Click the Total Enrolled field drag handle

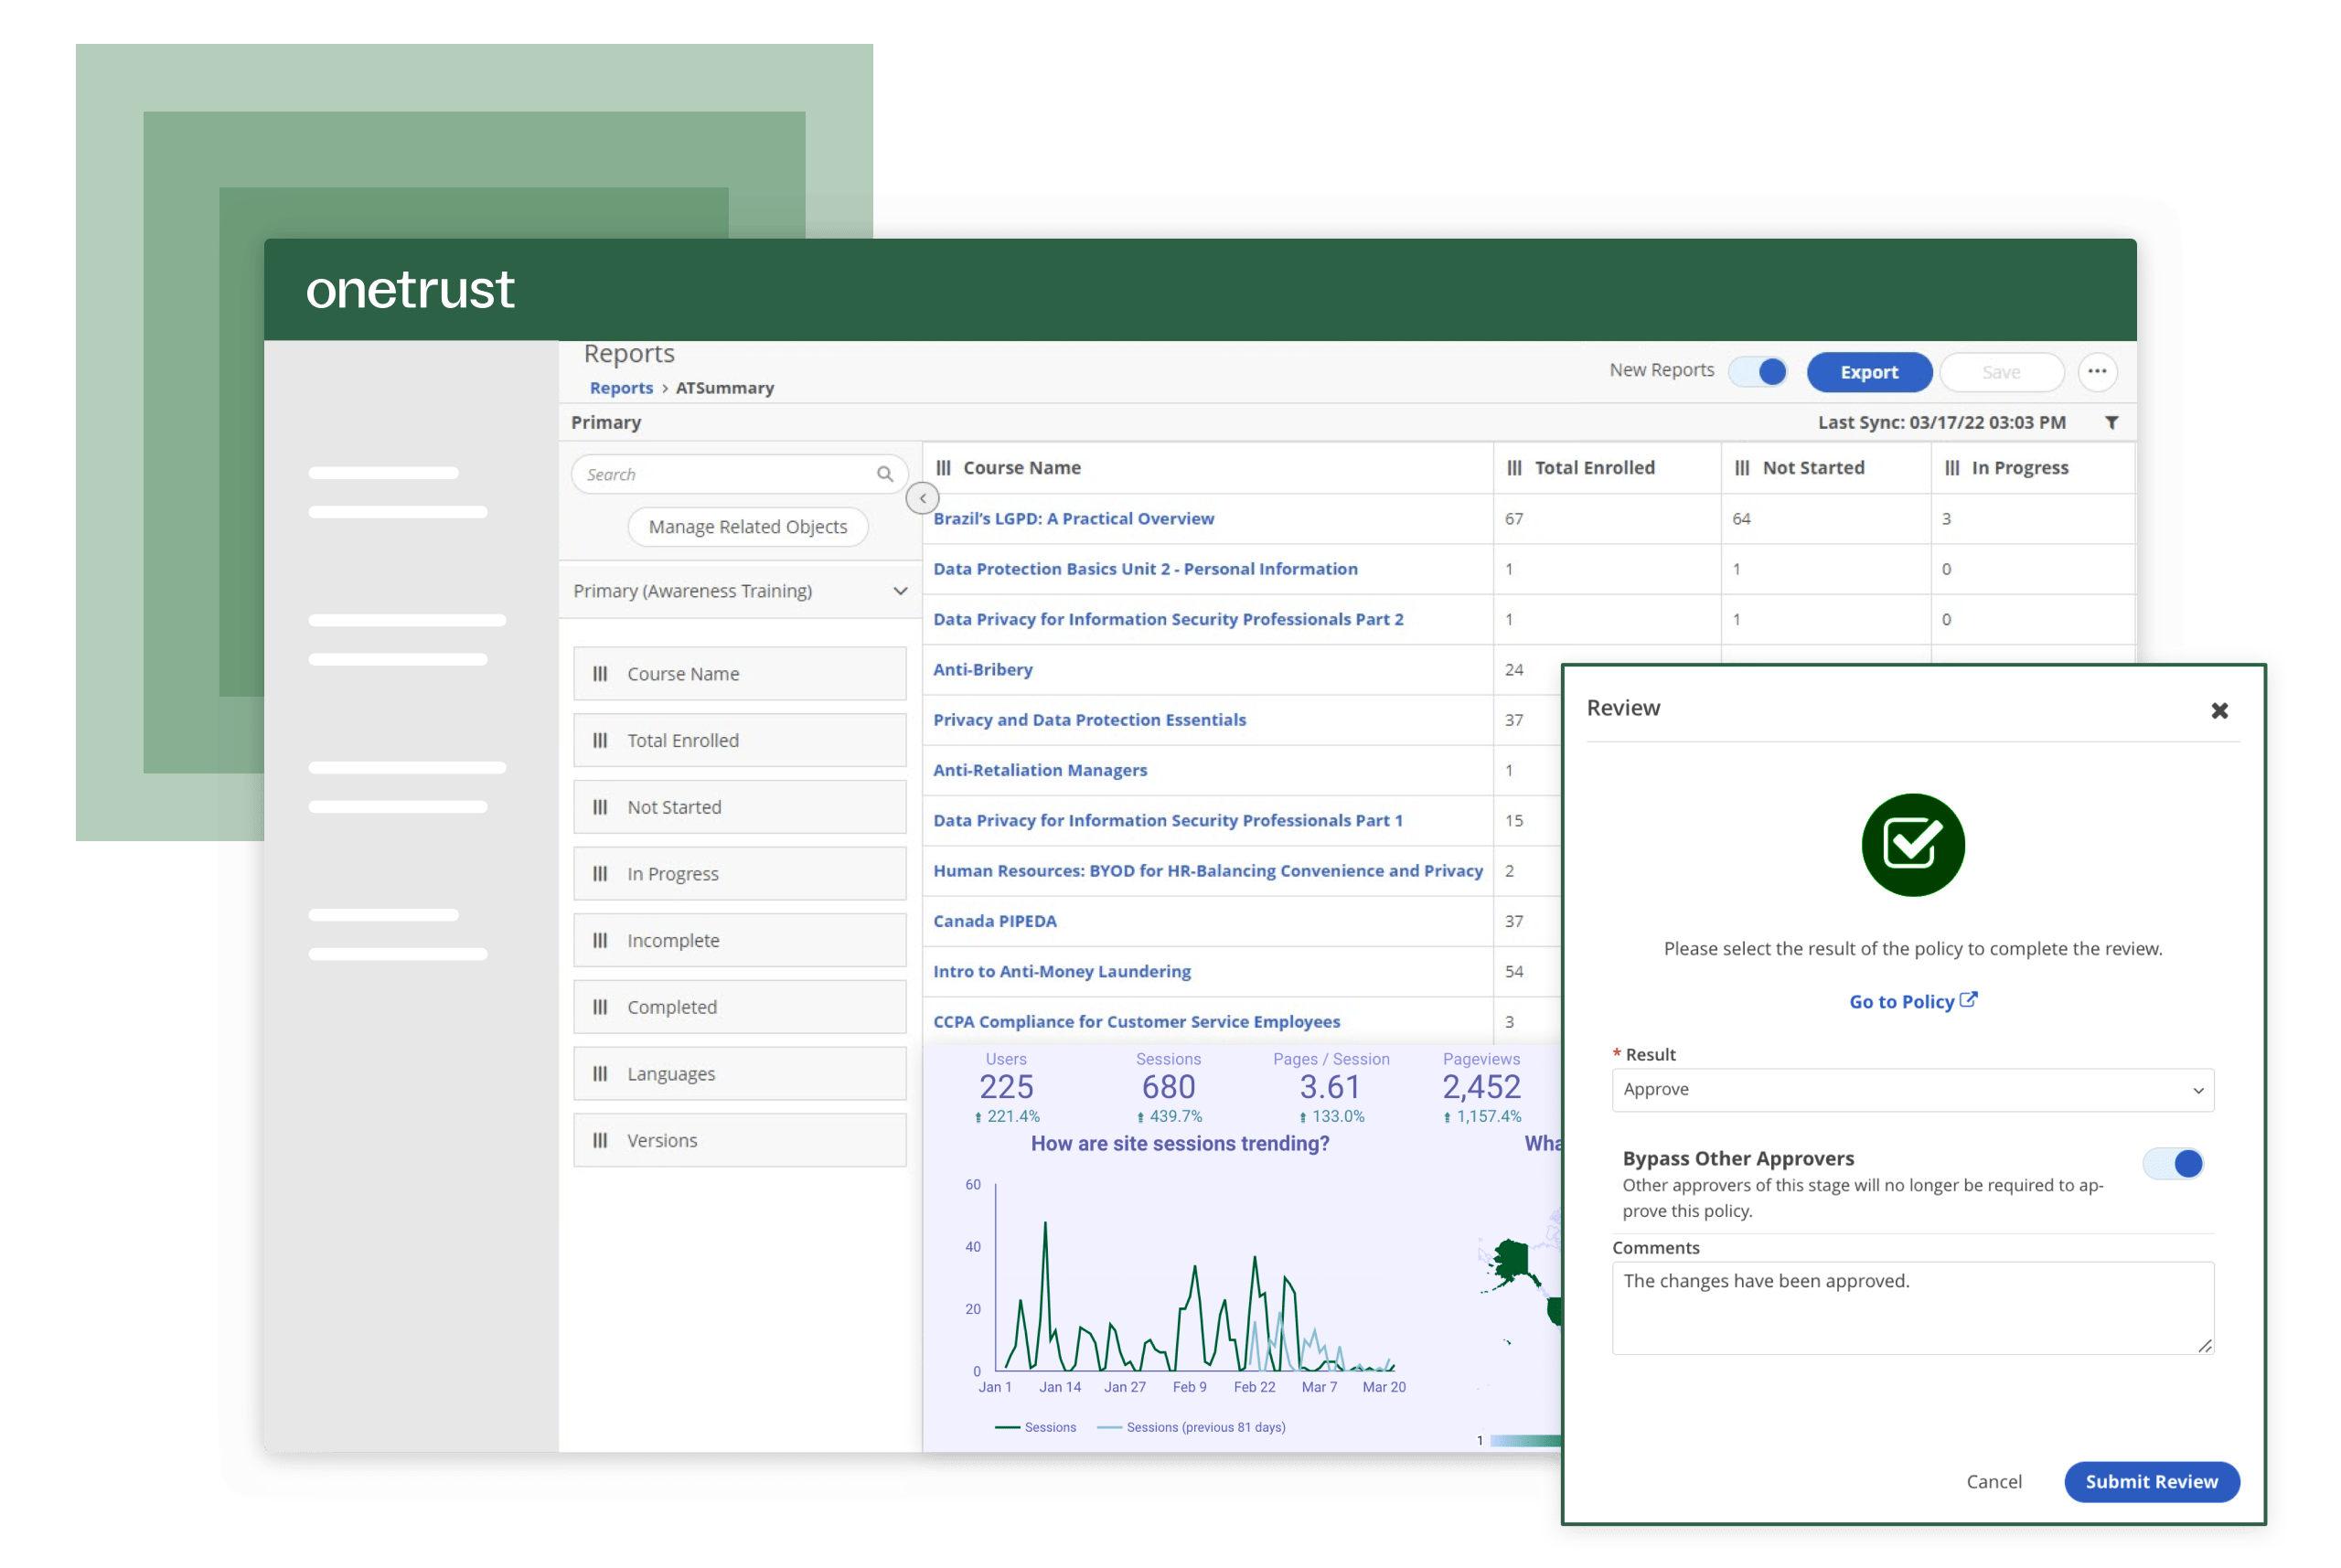tap(600, 741)
